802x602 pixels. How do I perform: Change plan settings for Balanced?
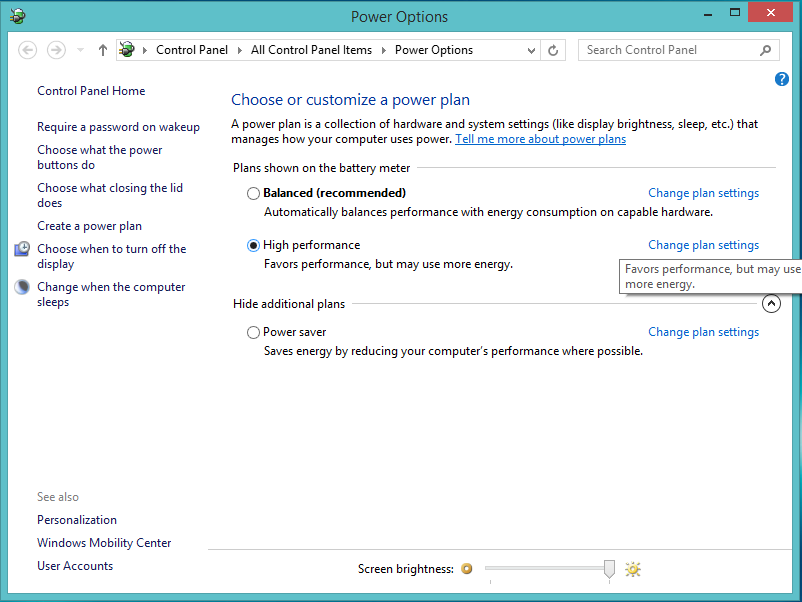pyautogui.click(x=703, y=193)
